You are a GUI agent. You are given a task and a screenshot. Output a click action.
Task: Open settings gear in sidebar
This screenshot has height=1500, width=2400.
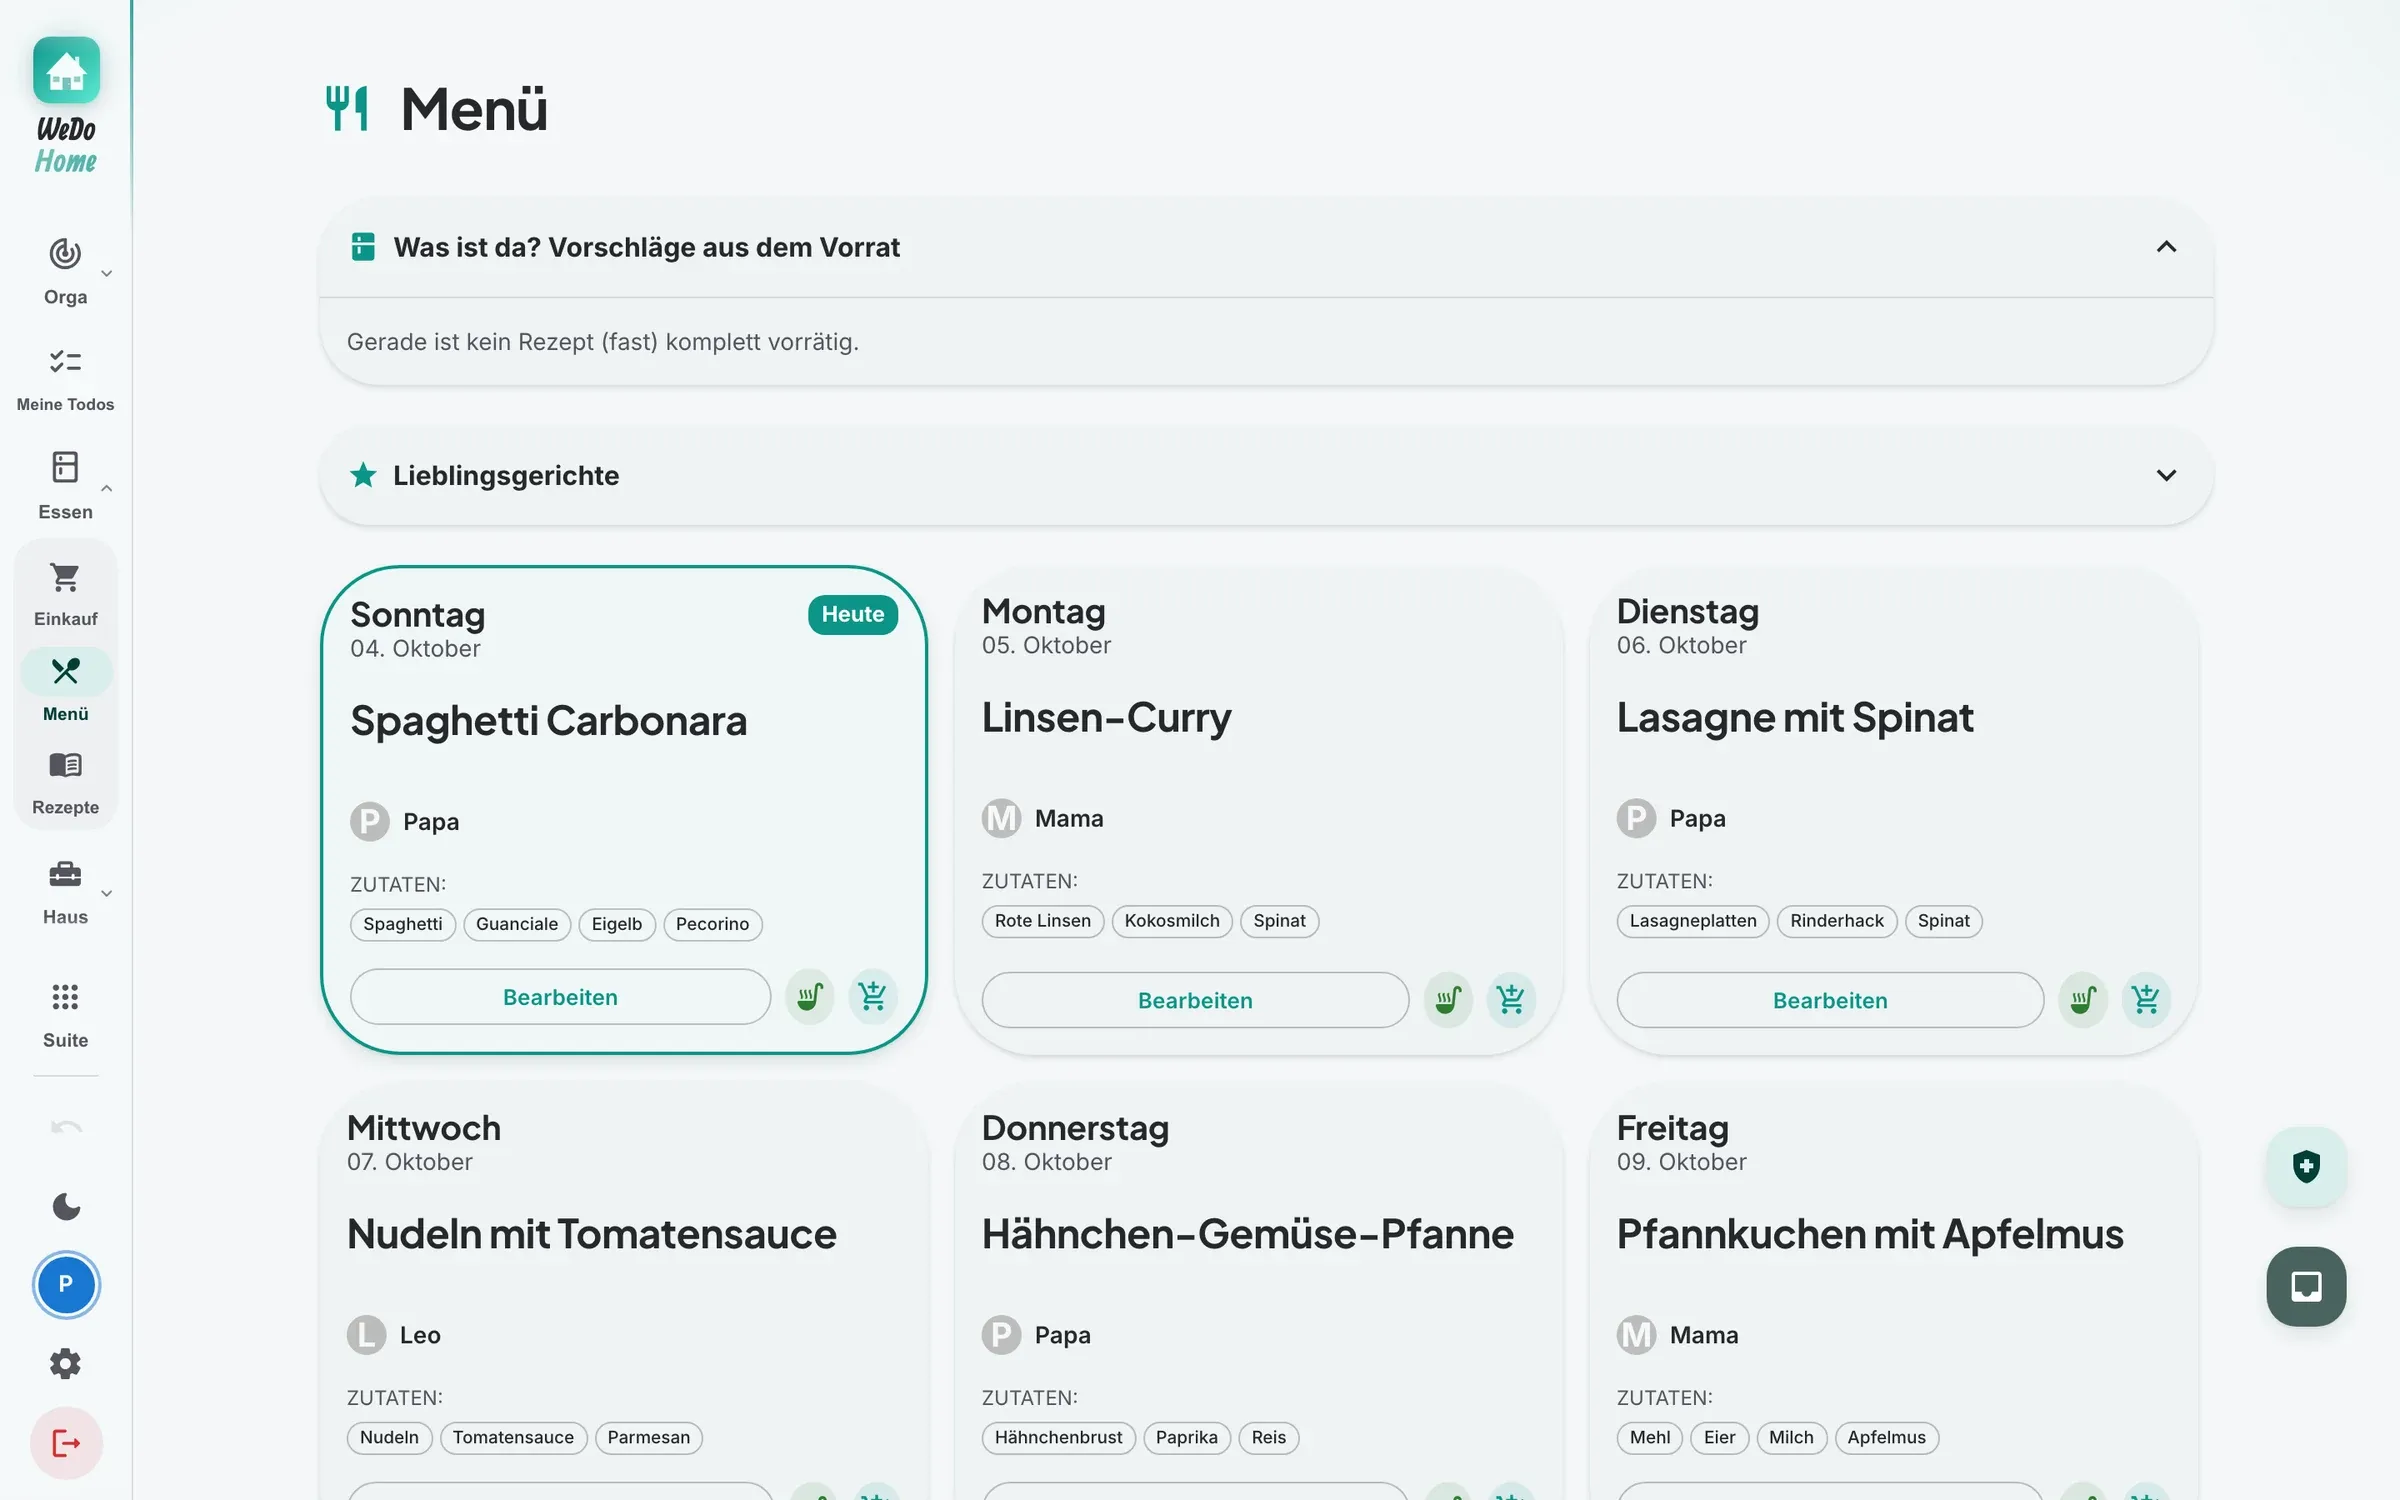coord(66,1364)
